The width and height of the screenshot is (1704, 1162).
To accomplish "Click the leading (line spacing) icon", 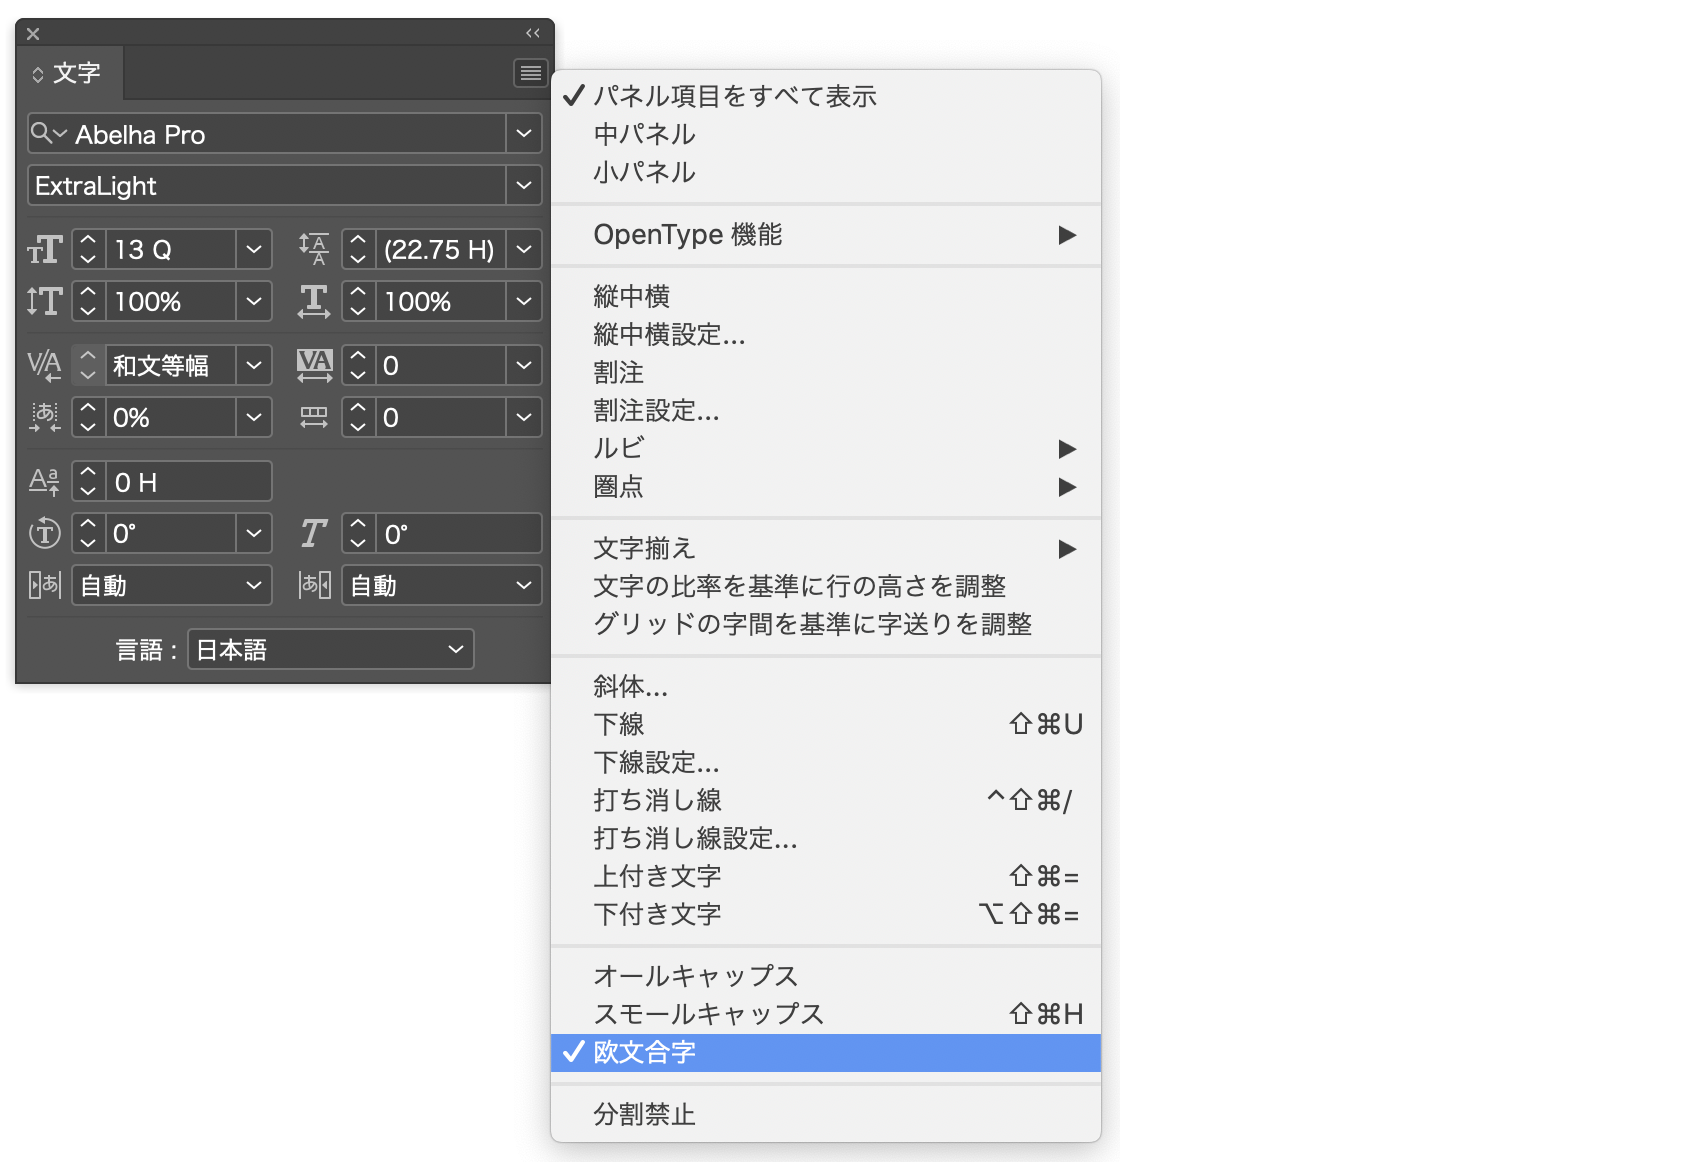I will 314,249.
